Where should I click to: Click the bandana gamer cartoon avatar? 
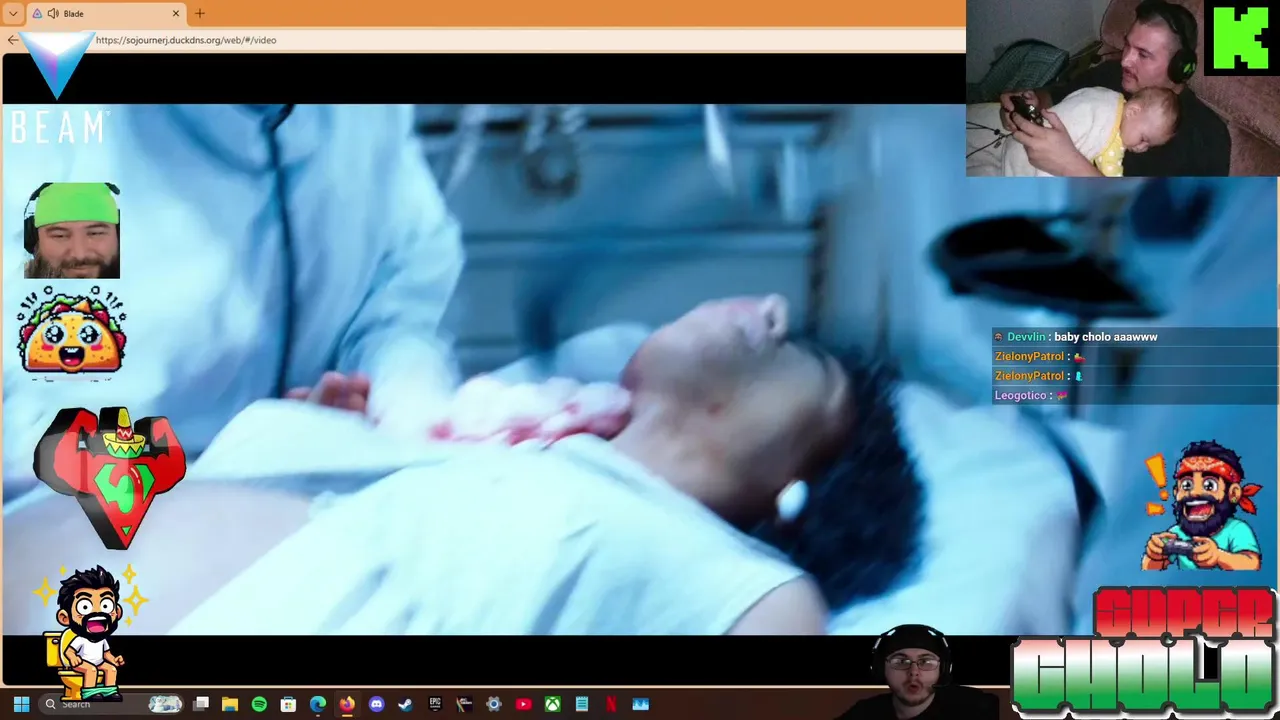[x=1203, y=505]
